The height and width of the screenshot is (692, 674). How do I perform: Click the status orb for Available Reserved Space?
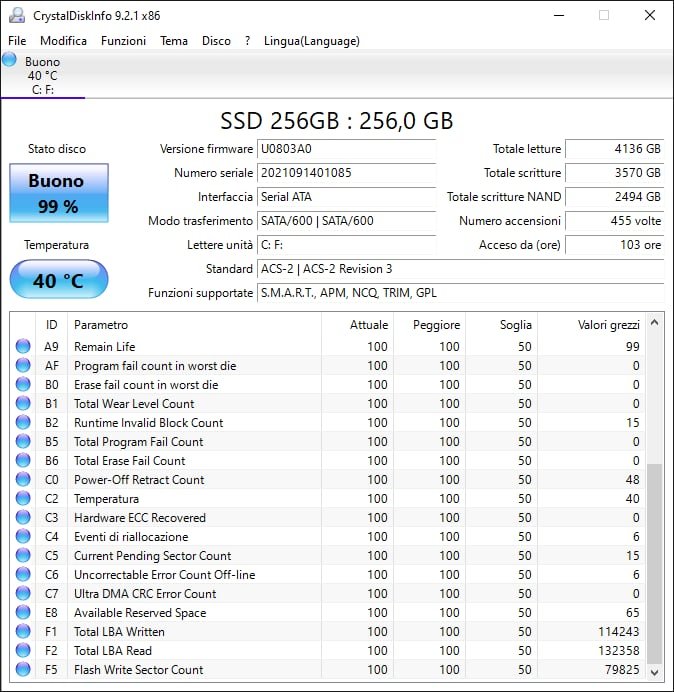pyautogui.click(x=23, y=612)
